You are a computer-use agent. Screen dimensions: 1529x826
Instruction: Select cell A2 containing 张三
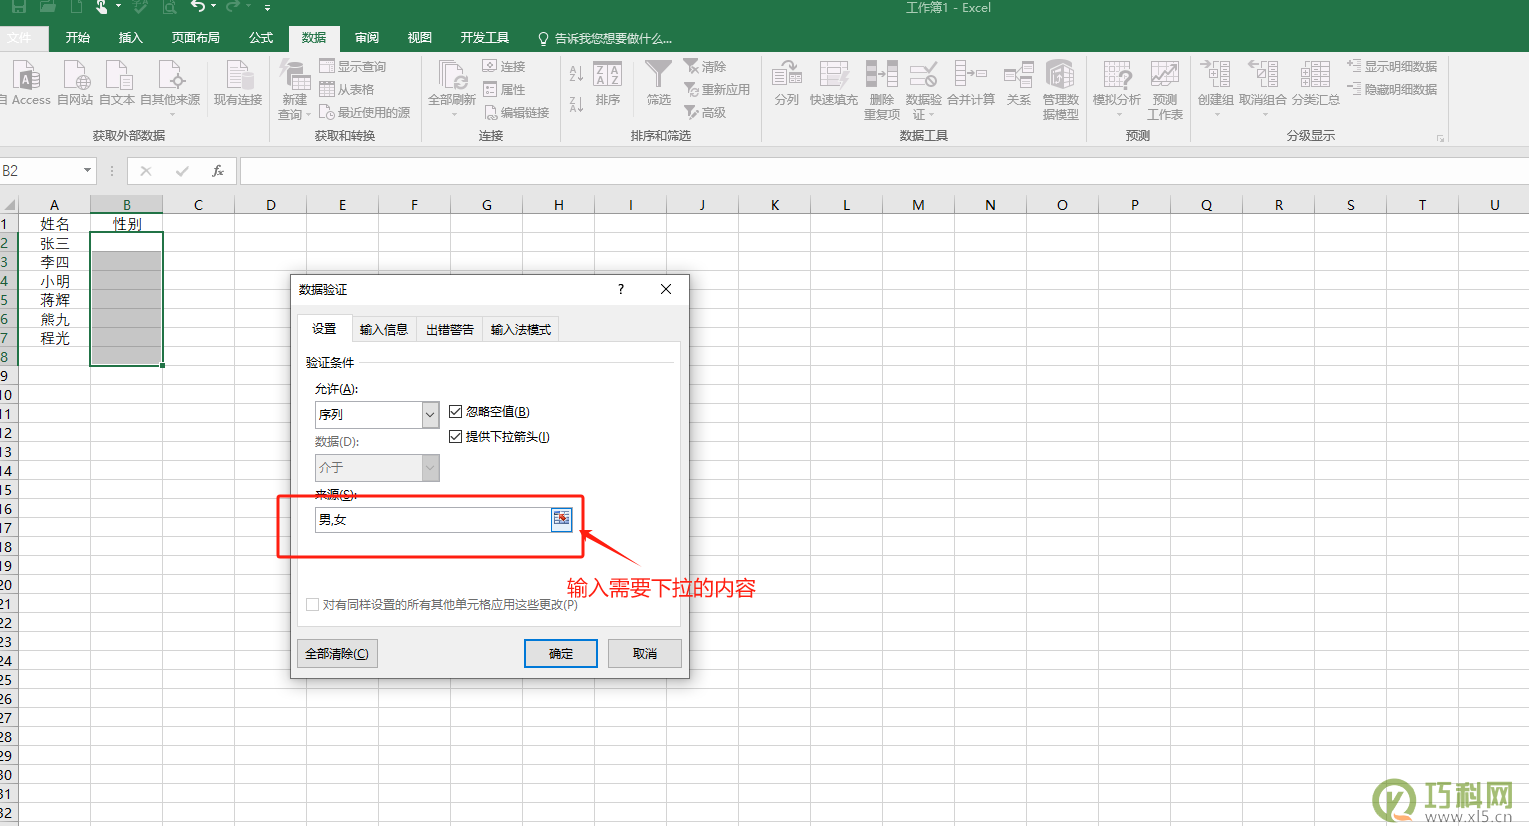tap(54, 243)
